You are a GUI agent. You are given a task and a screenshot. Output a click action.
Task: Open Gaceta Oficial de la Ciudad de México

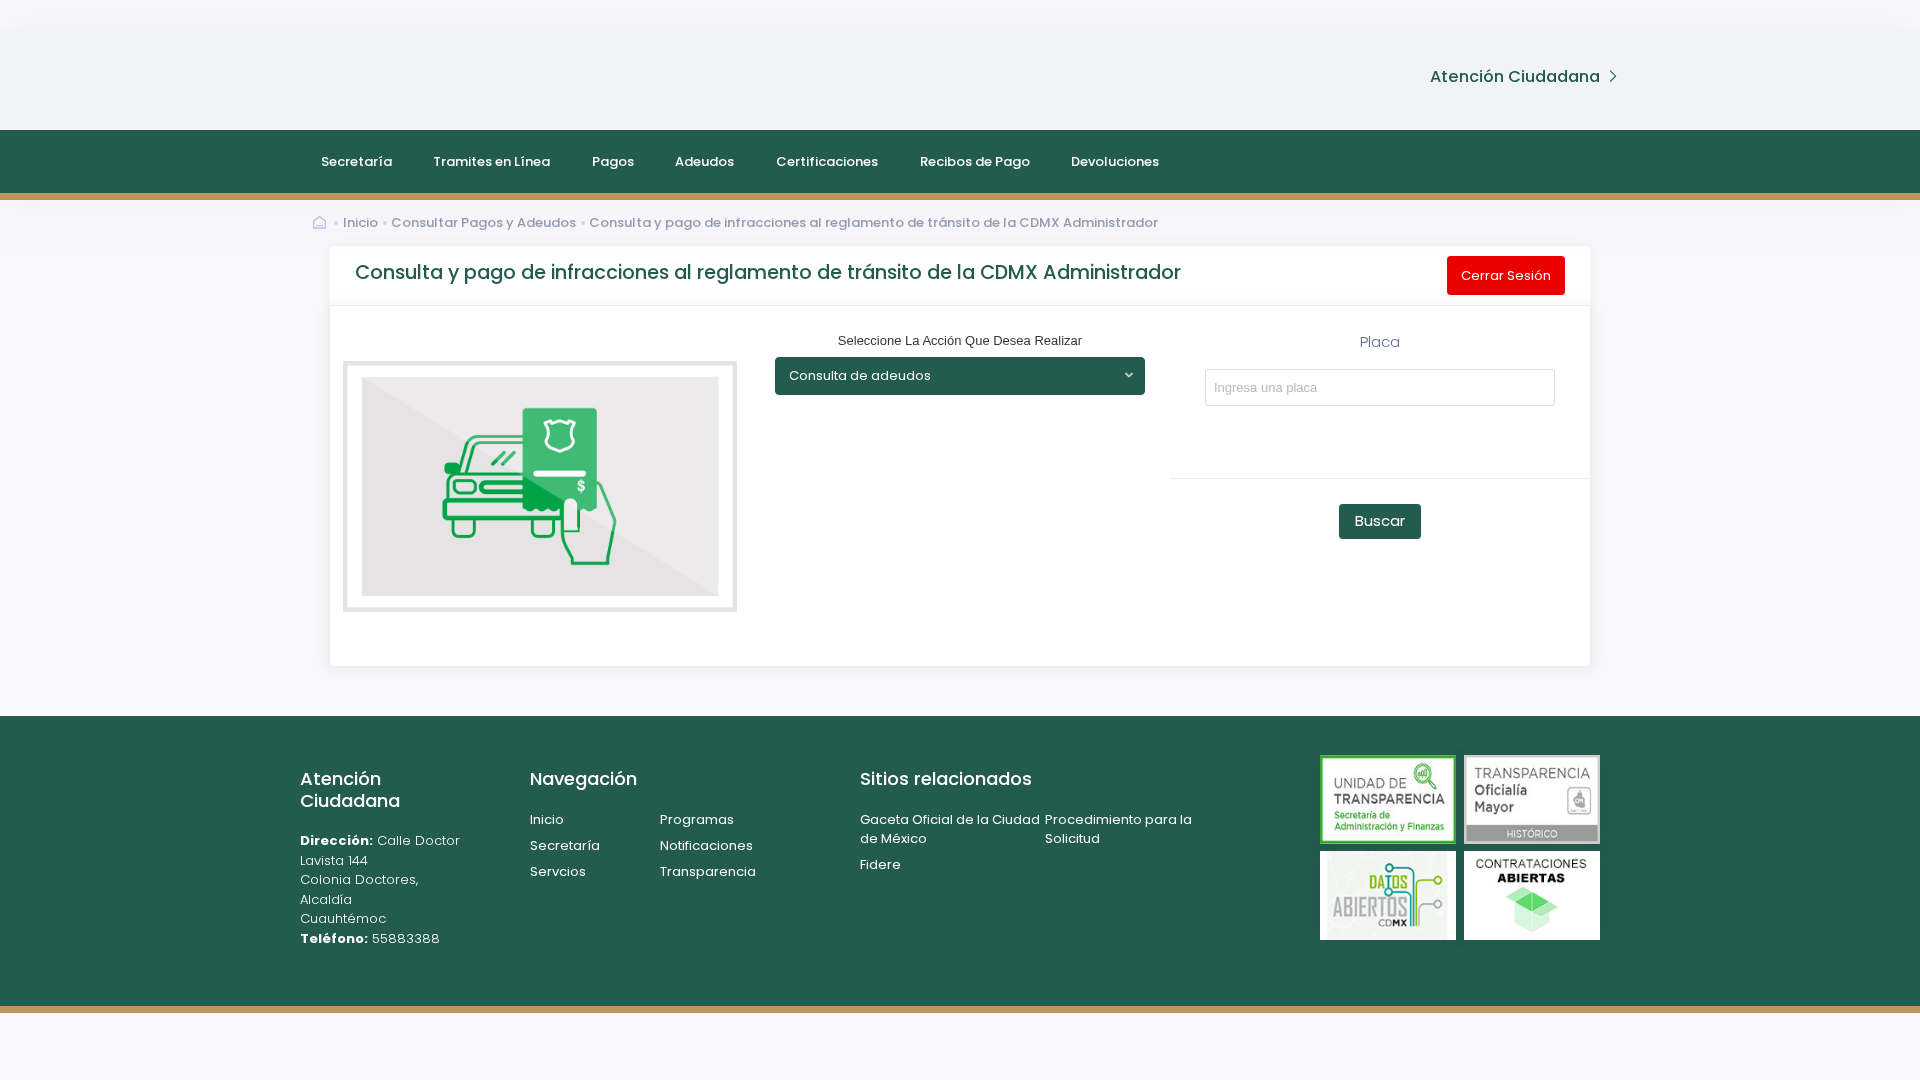(950, 829)
